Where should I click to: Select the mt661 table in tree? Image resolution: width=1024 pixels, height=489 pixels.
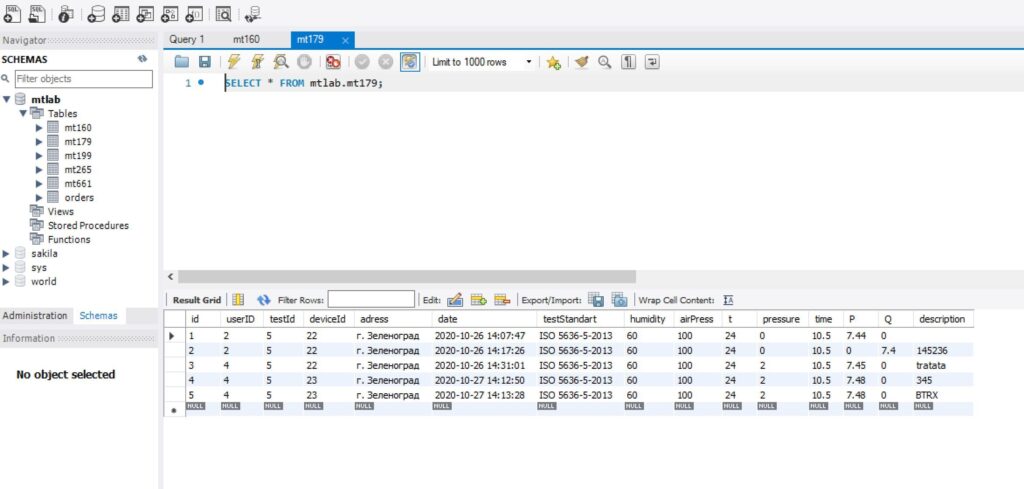click(78, 183)
